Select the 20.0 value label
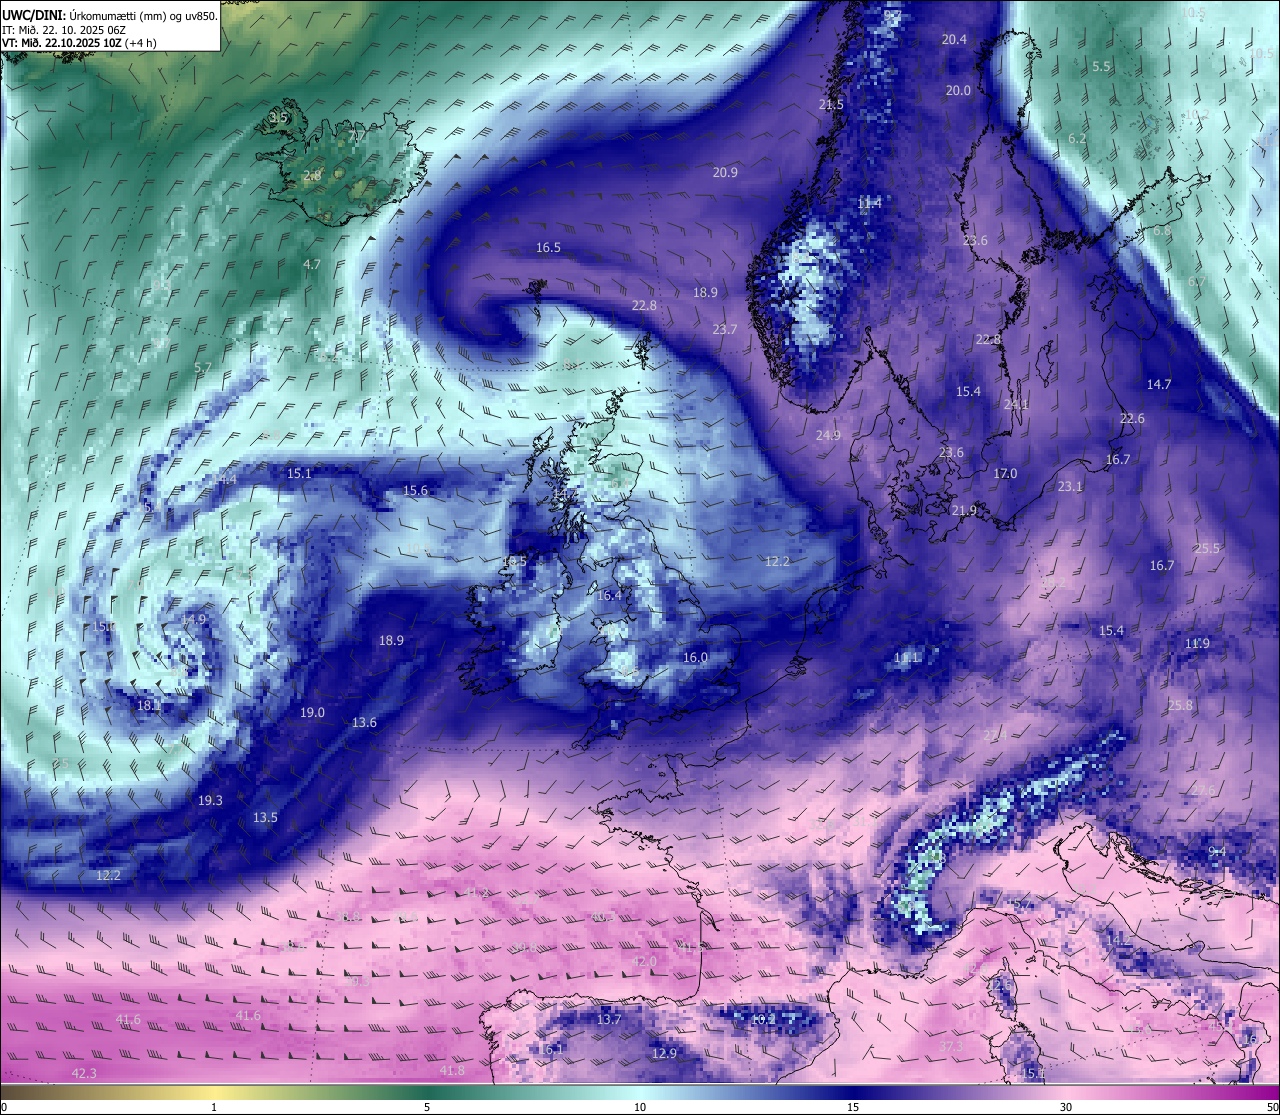This screenshot has width=1280, height=1115. click(958, 91)
